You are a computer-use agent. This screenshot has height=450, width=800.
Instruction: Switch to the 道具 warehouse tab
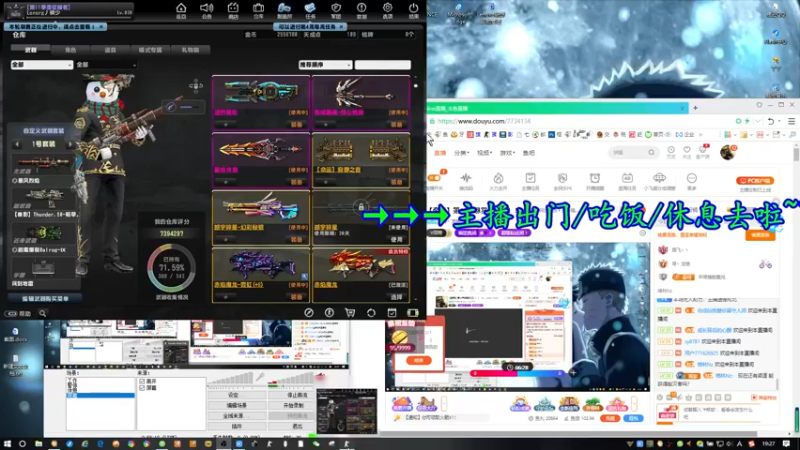[110, 49]
